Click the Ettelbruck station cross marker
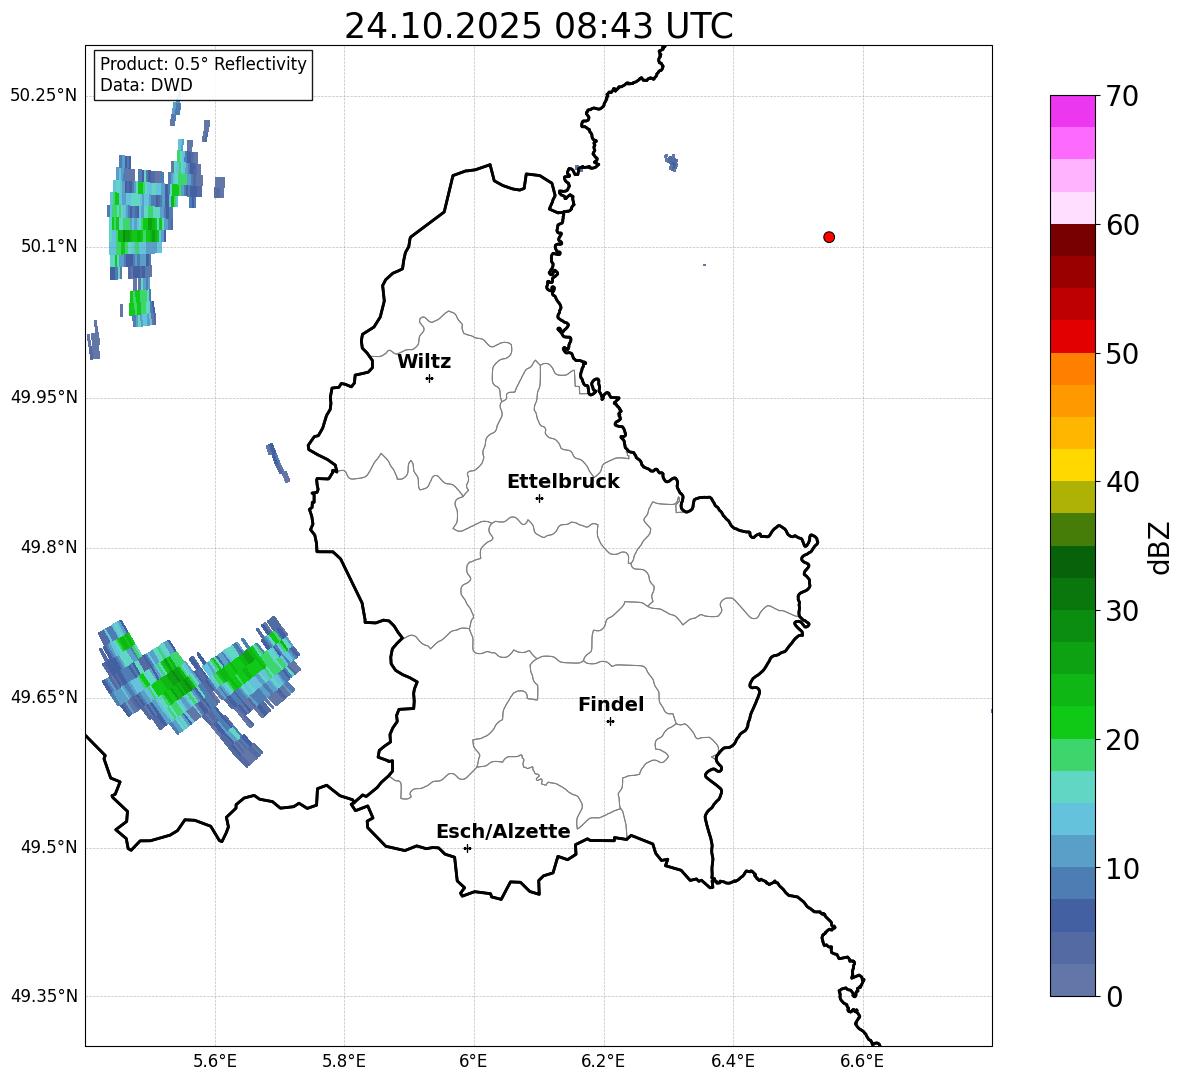1184x1081 pixels. click(x=539, y=498)
